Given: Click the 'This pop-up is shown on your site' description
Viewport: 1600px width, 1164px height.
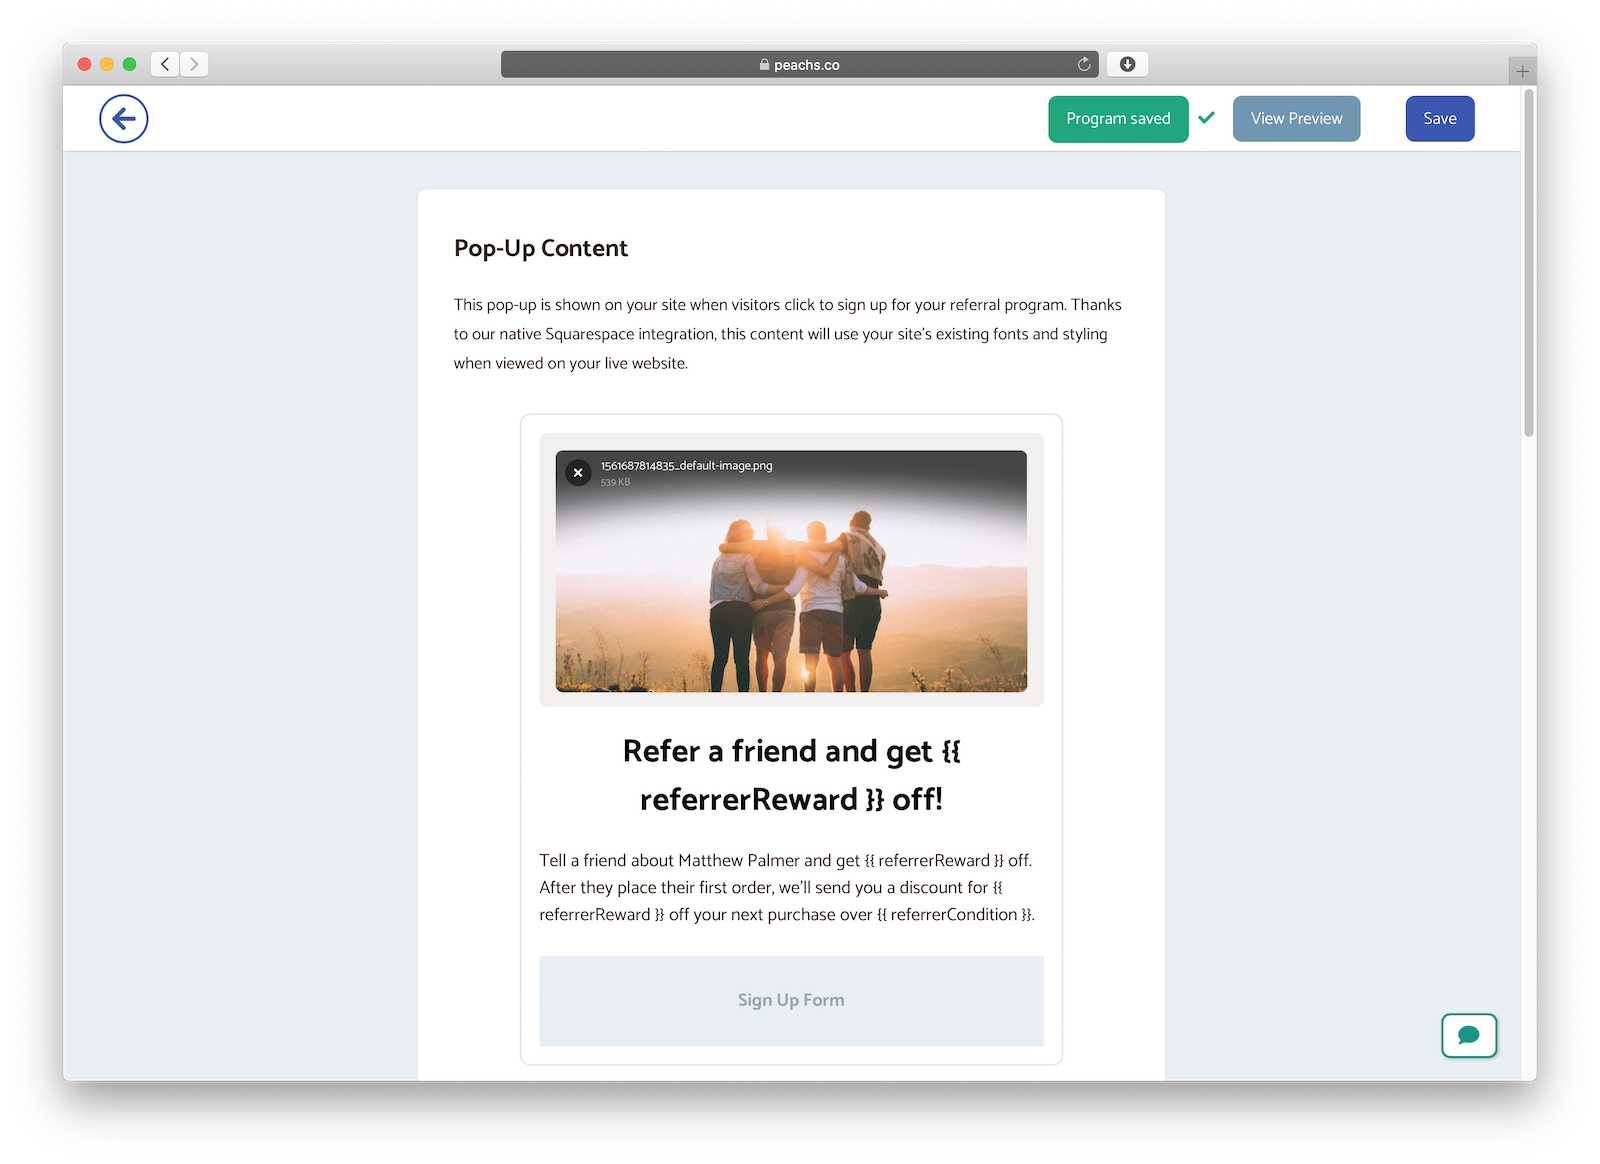Looking at the screenshot, I should (788, 334).
